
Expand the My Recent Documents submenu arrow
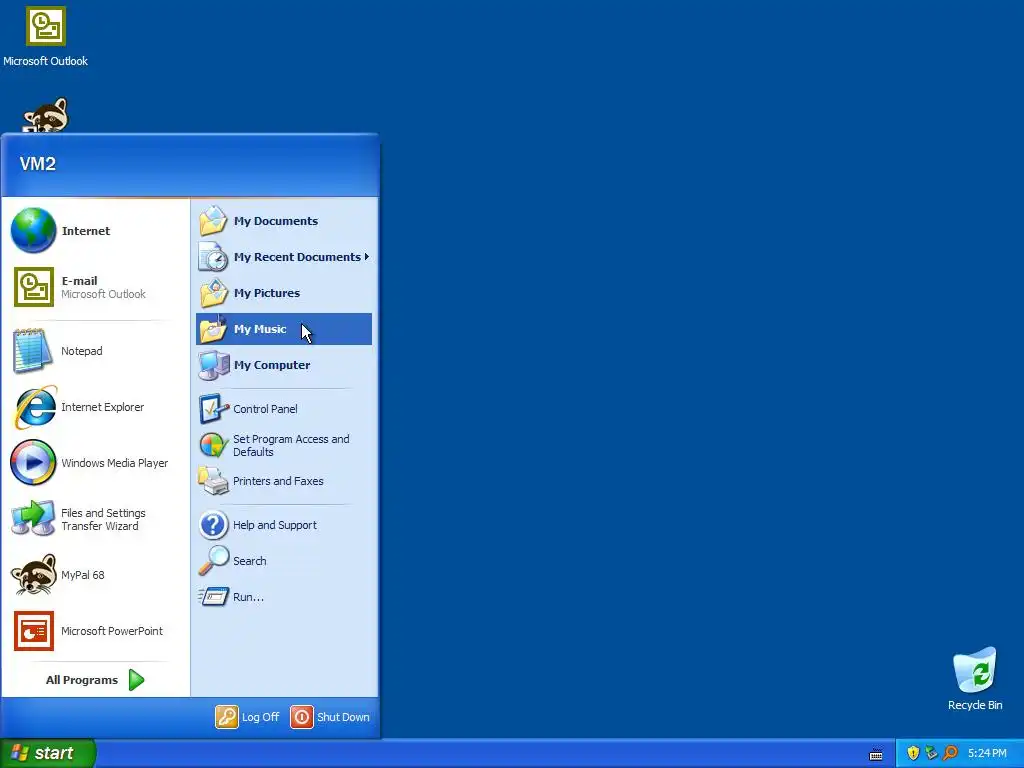coord(366,257)
